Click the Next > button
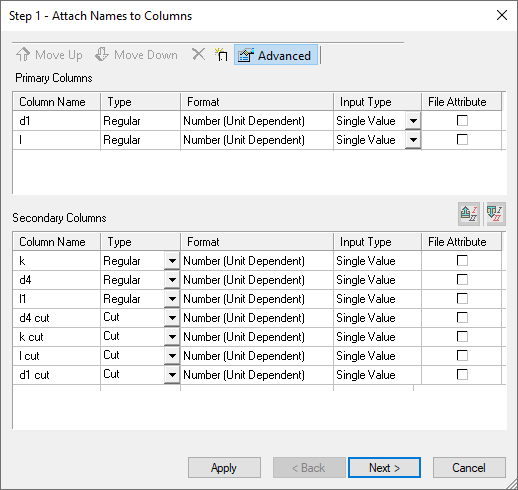Screen dimensions: 518x490 (384, 468)
